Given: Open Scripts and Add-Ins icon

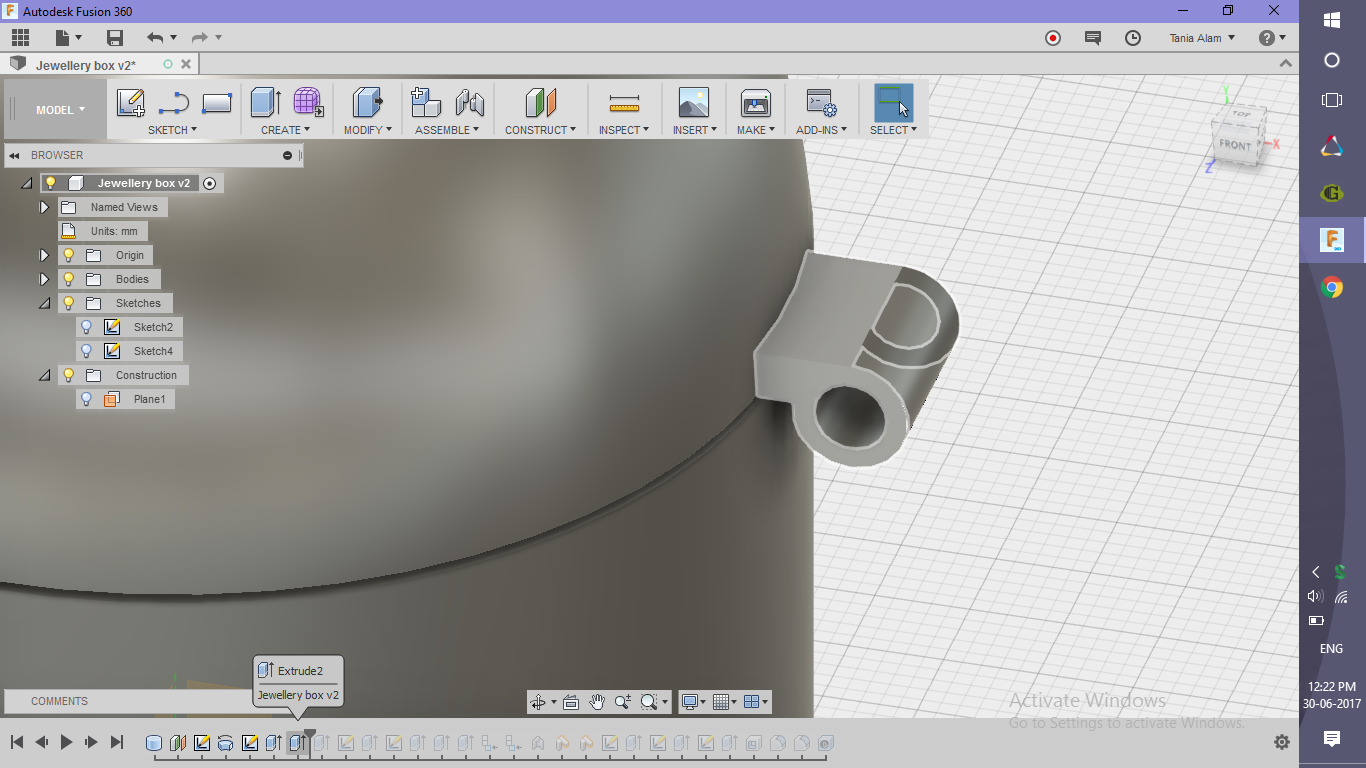Looking at the screenshot, I should tap(821, 103).
